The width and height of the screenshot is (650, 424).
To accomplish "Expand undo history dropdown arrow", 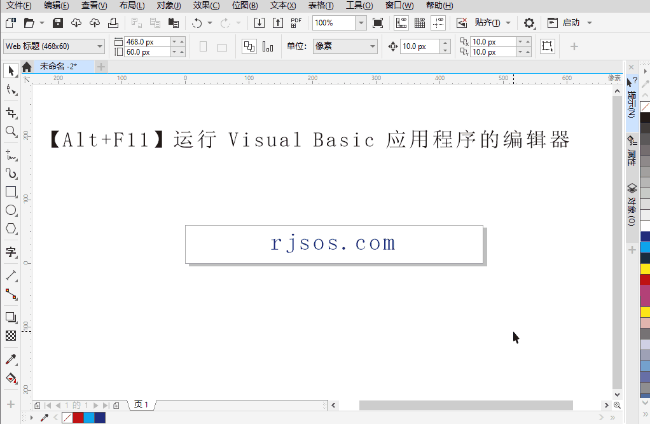I will 210,23.
